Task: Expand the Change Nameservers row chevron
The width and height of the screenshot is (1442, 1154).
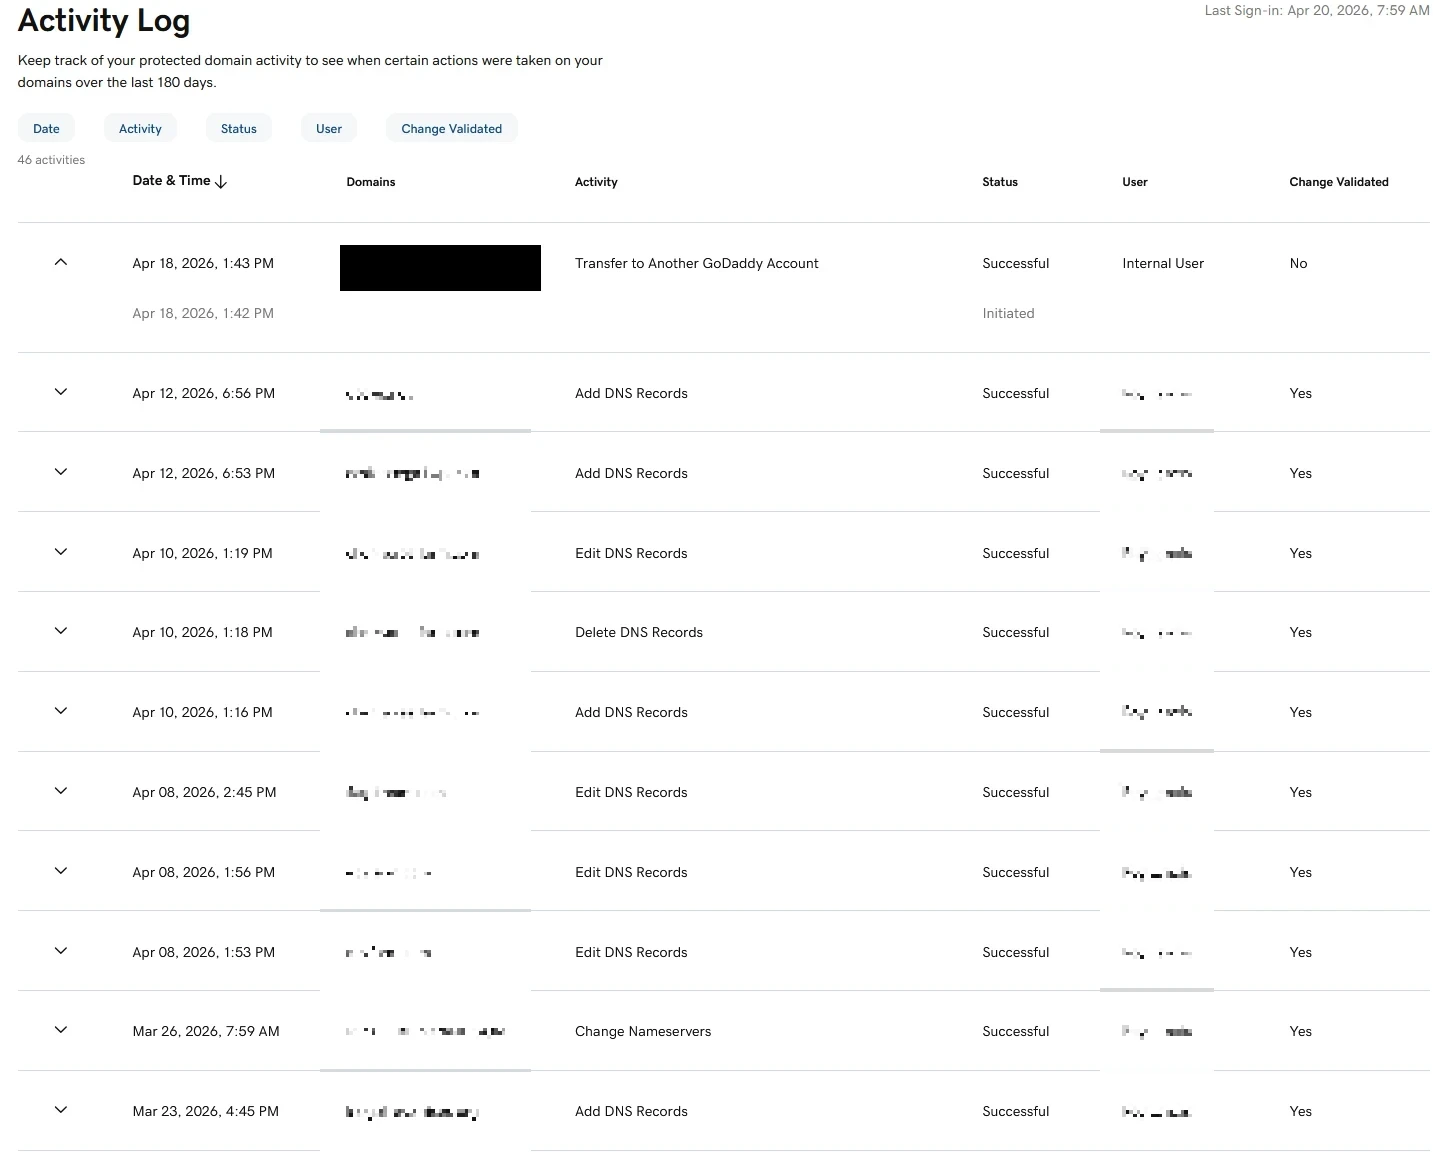Action: point(61,1030)
